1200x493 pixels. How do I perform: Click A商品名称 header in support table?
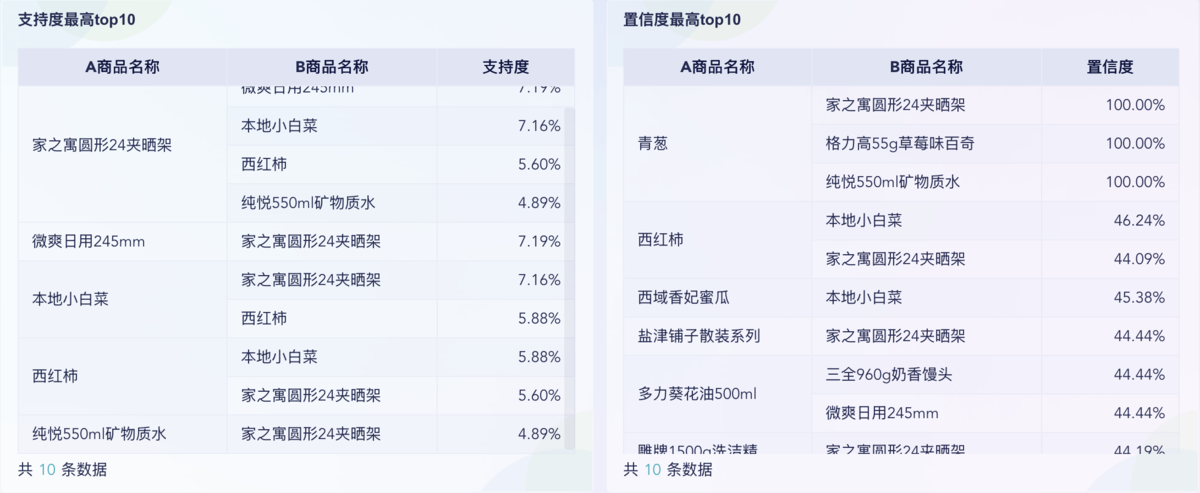click(x=122, y=67)
